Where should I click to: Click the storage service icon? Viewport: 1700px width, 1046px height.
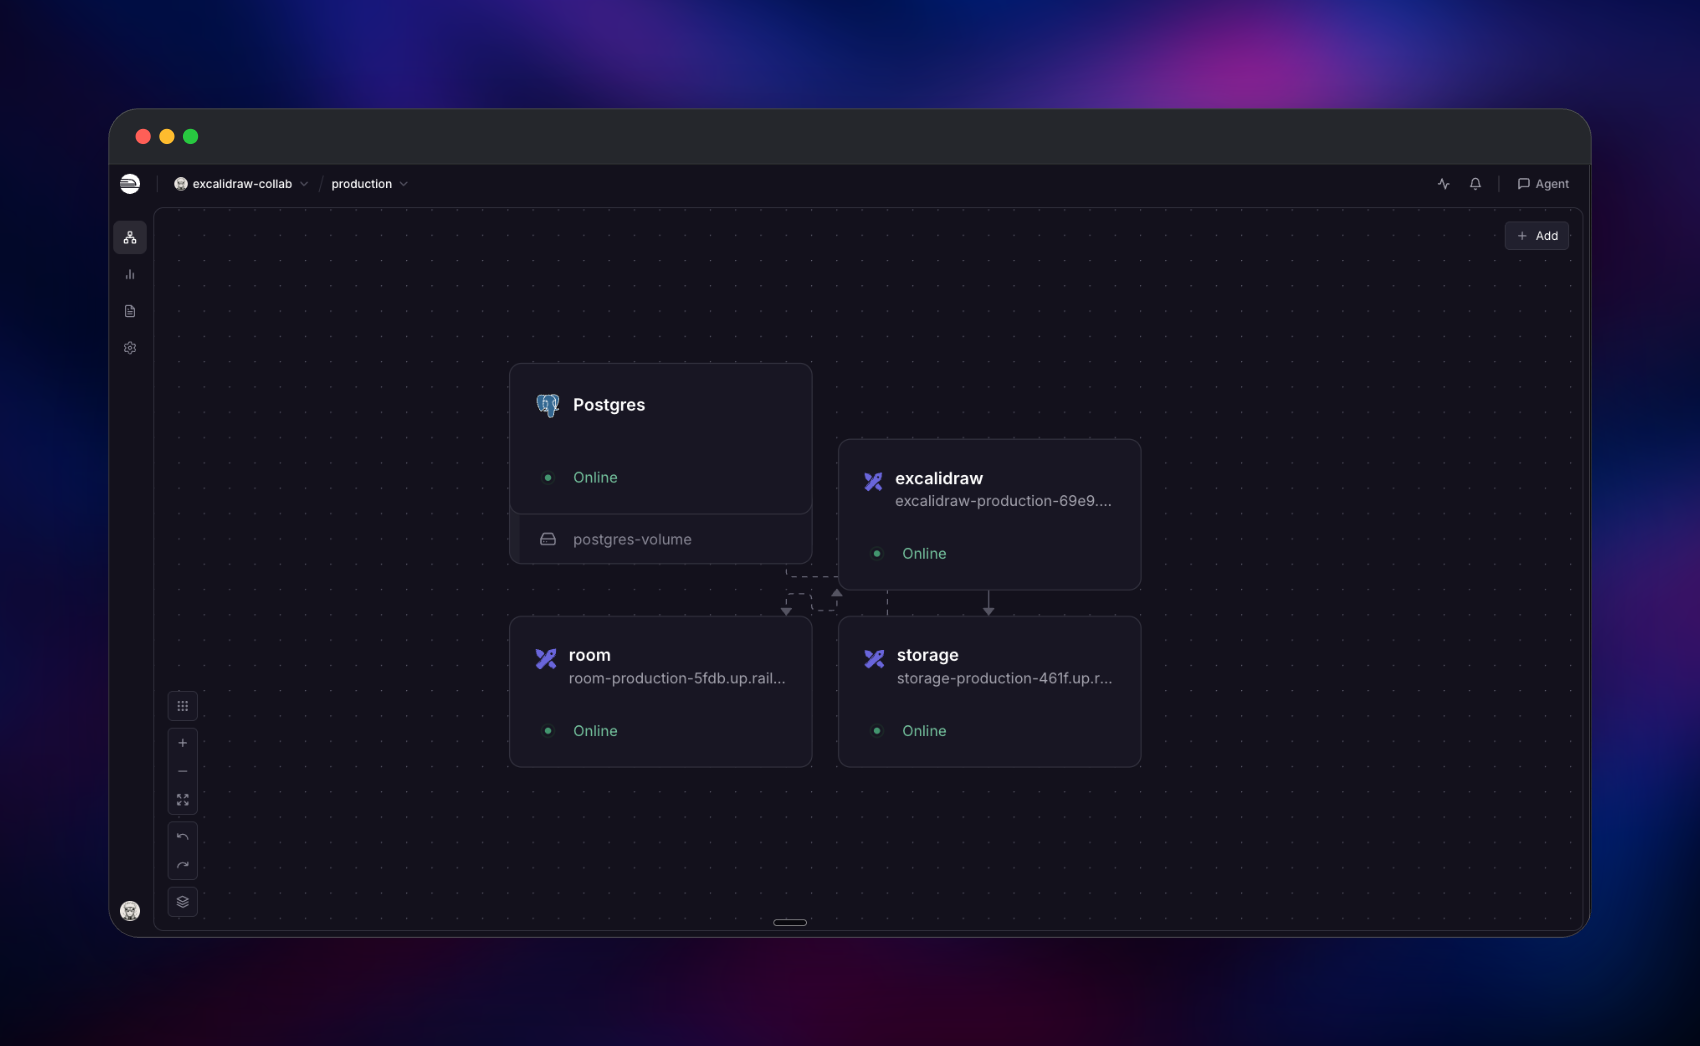(874, 658)
